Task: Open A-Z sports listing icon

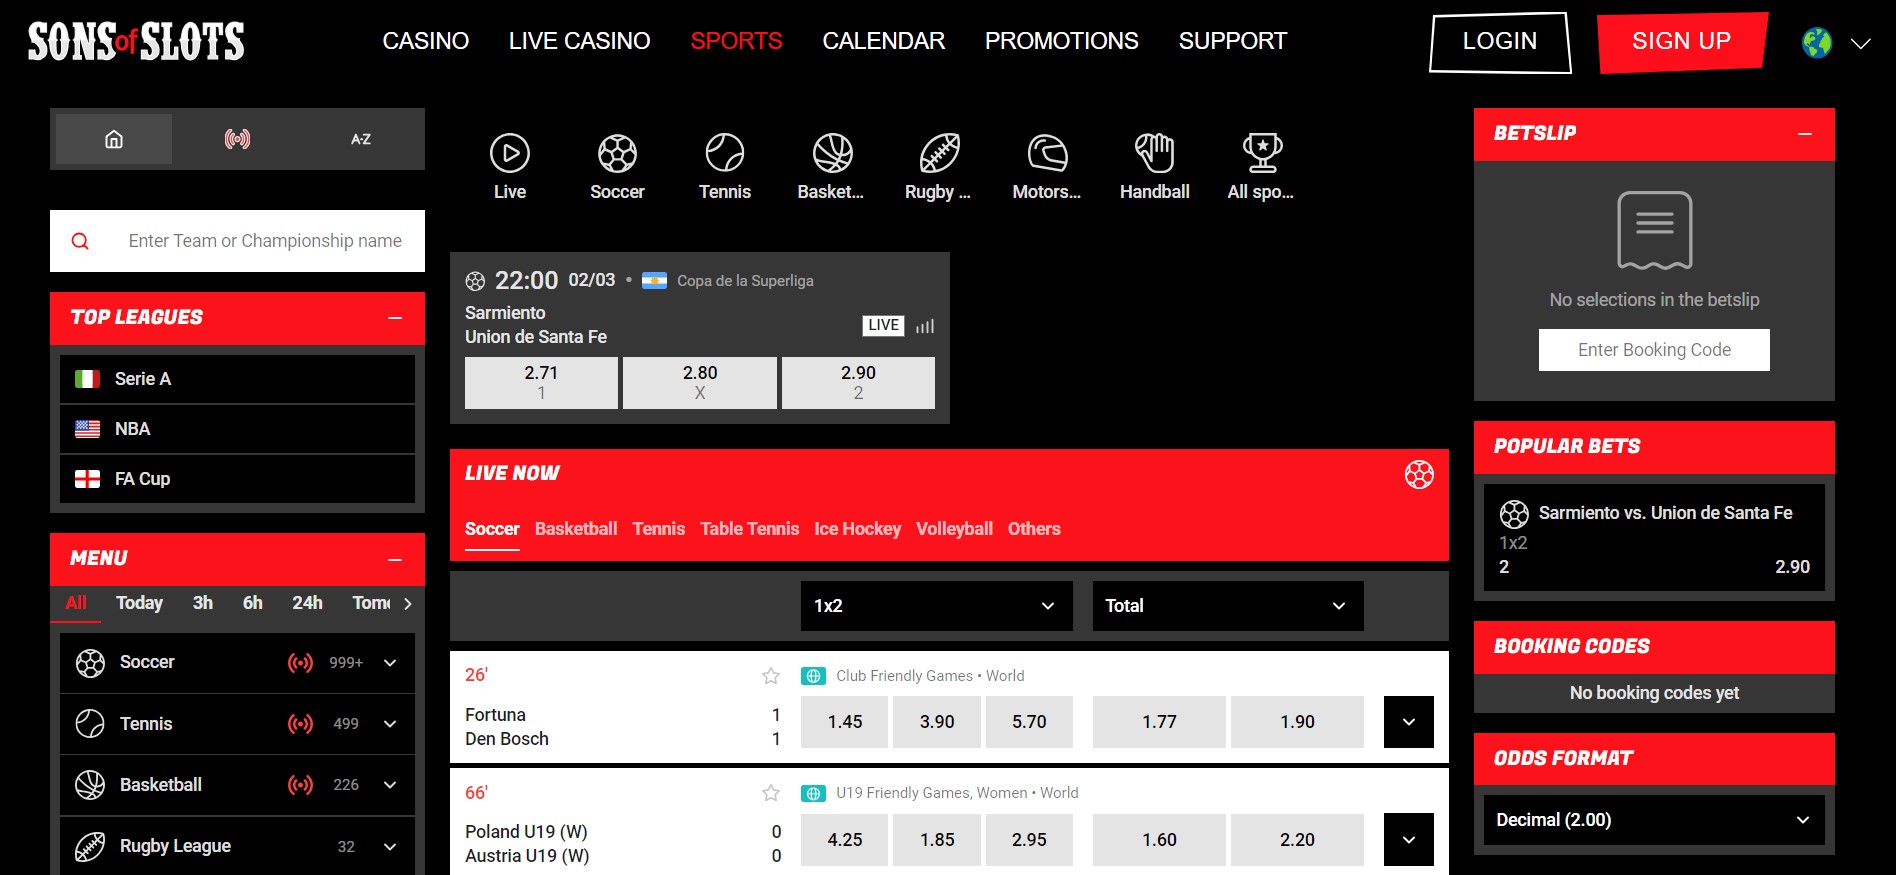Action: coord(361,139)
